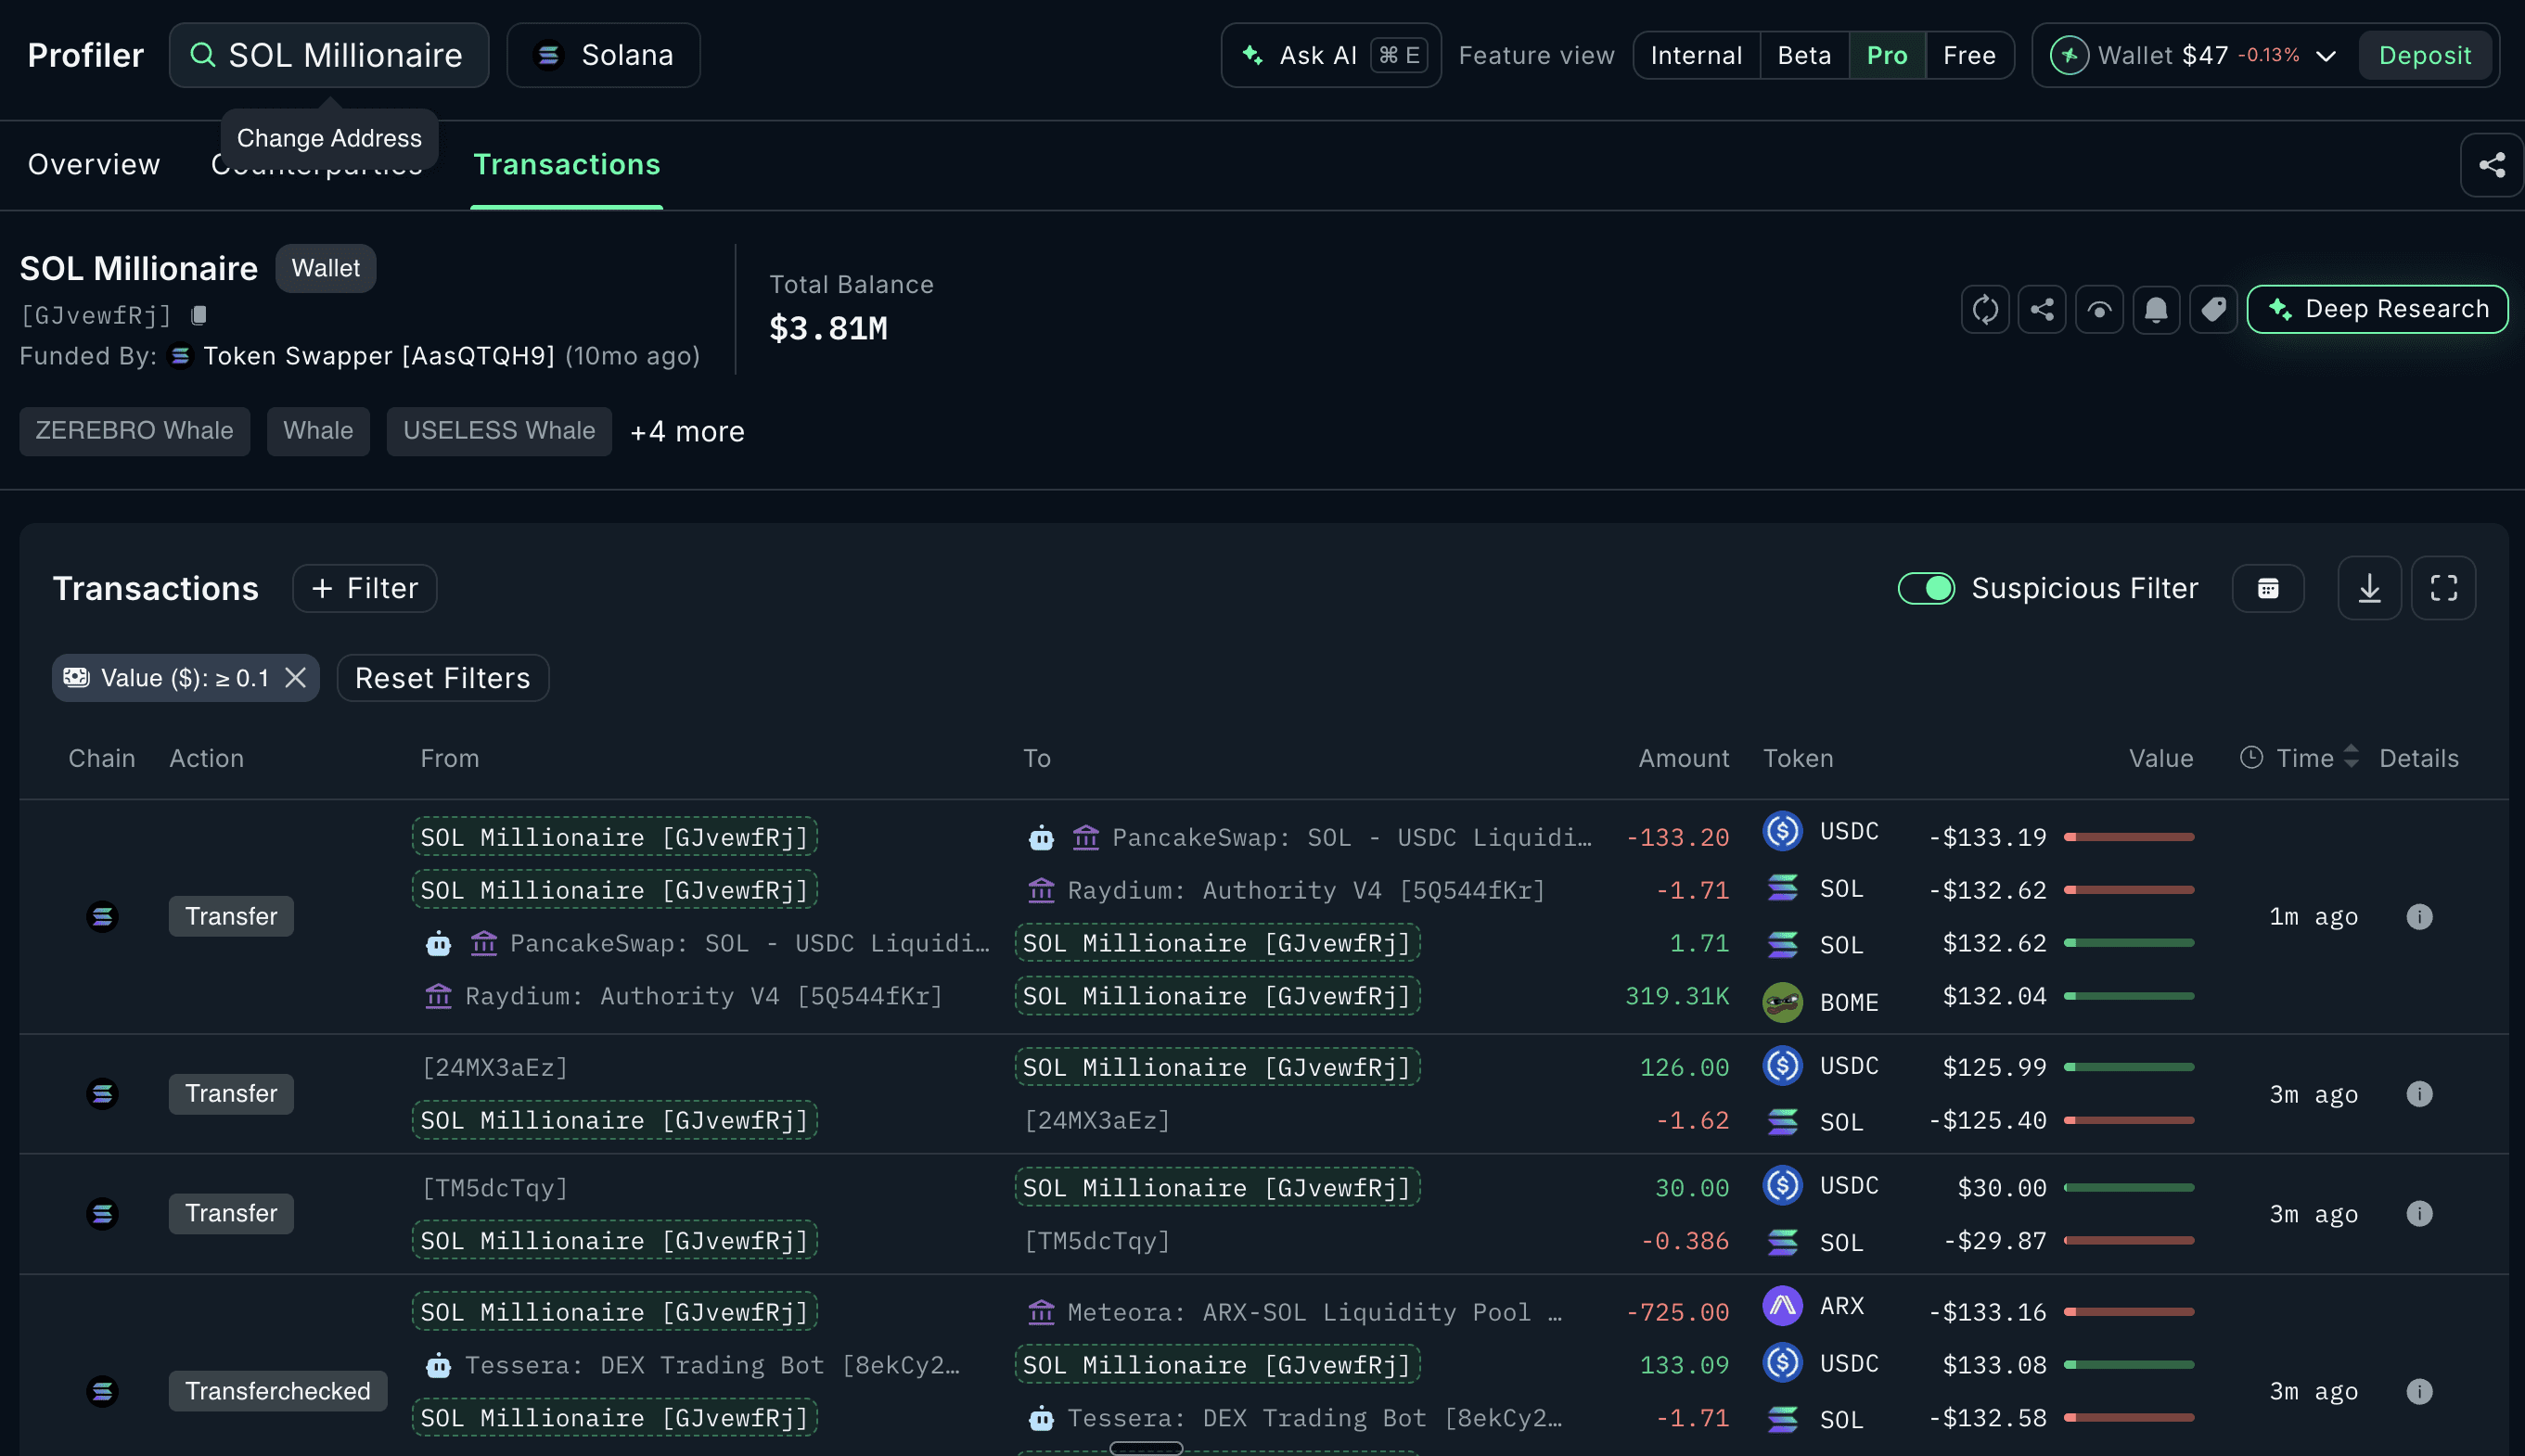Launch Deep Research
This screenshot has height=1456, width=2525.
[x=2377, y=309]
